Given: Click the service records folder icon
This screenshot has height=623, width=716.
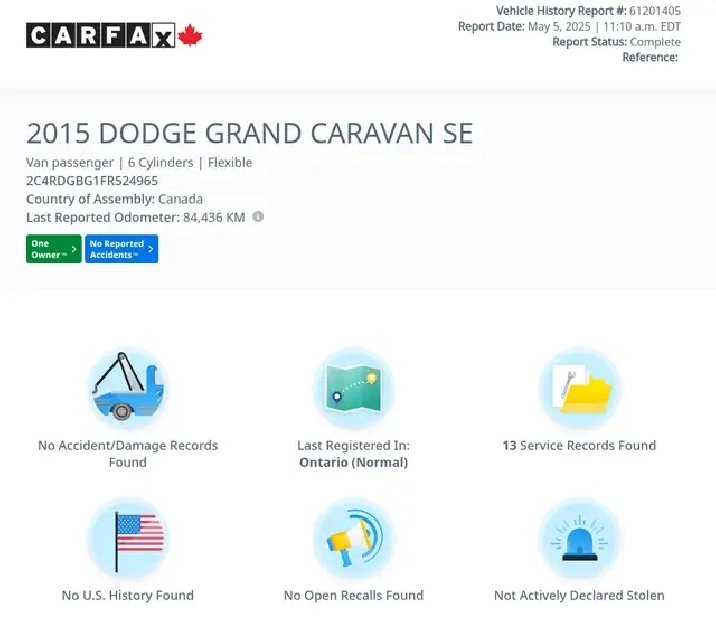Looking at the screenshot, I should point(579,387).
